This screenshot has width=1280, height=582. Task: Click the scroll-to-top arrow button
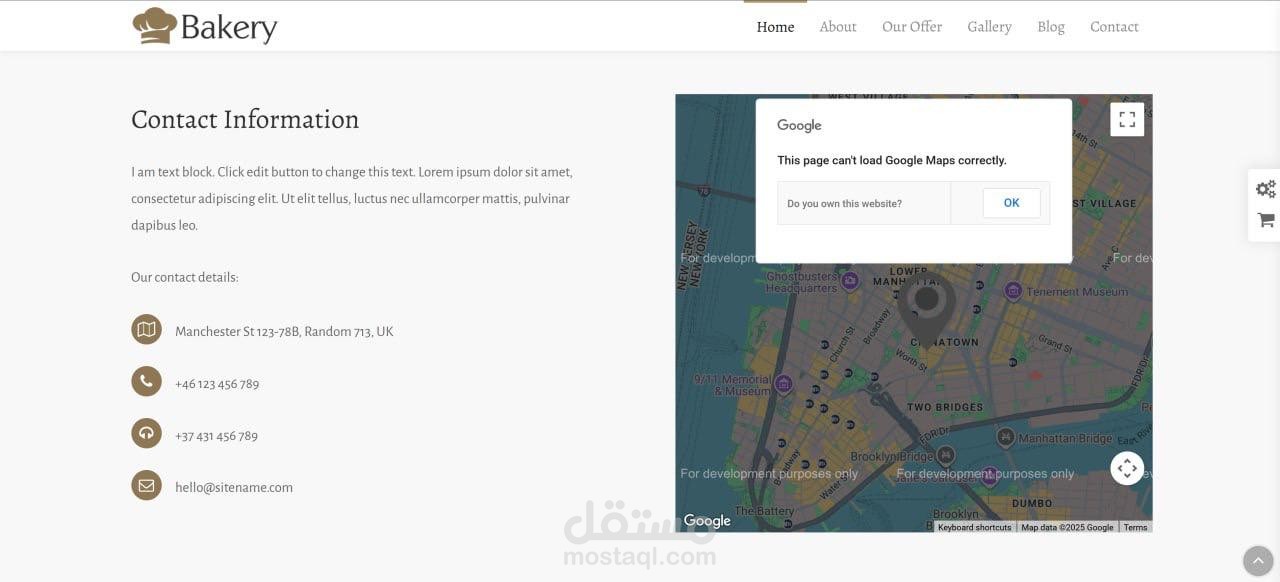click(1257, 561)
